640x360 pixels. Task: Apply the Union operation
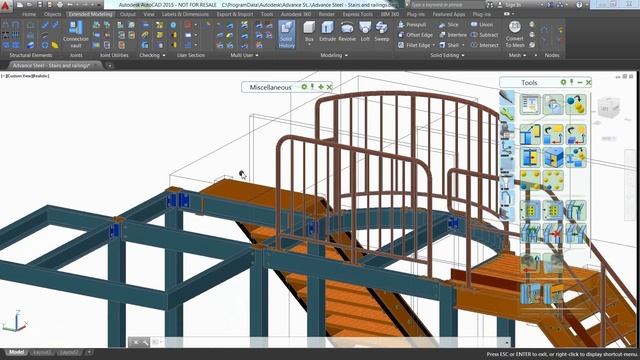pyautogui.click(x=482, y=24)
